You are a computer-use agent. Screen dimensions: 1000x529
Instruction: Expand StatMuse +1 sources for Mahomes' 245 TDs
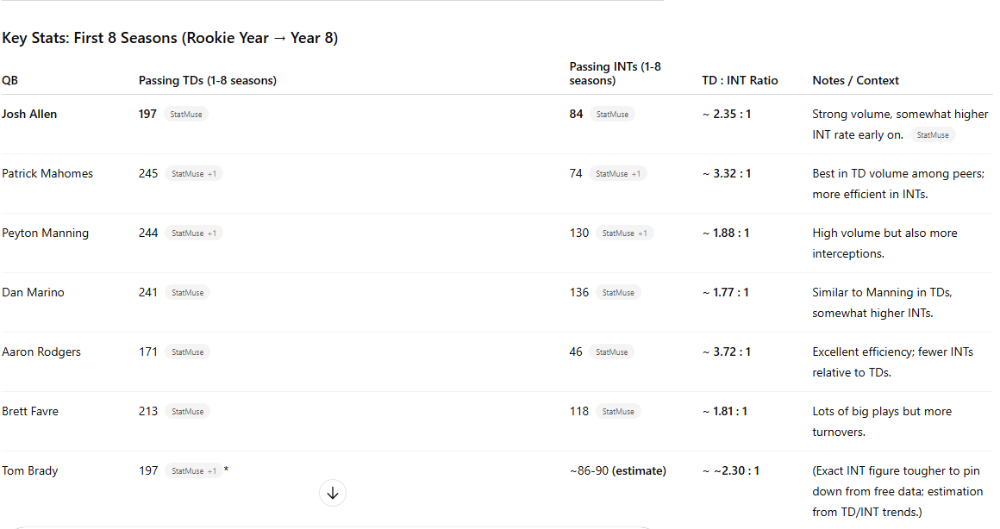point(194,174)
